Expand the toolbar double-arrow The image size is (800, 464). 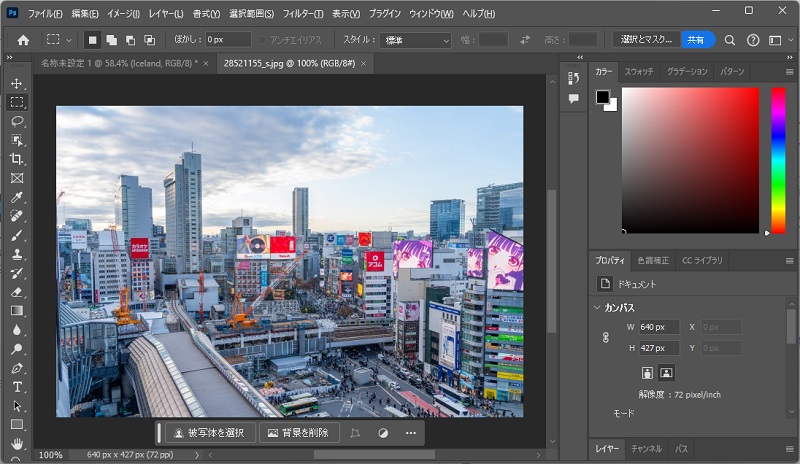pos(9,57)
